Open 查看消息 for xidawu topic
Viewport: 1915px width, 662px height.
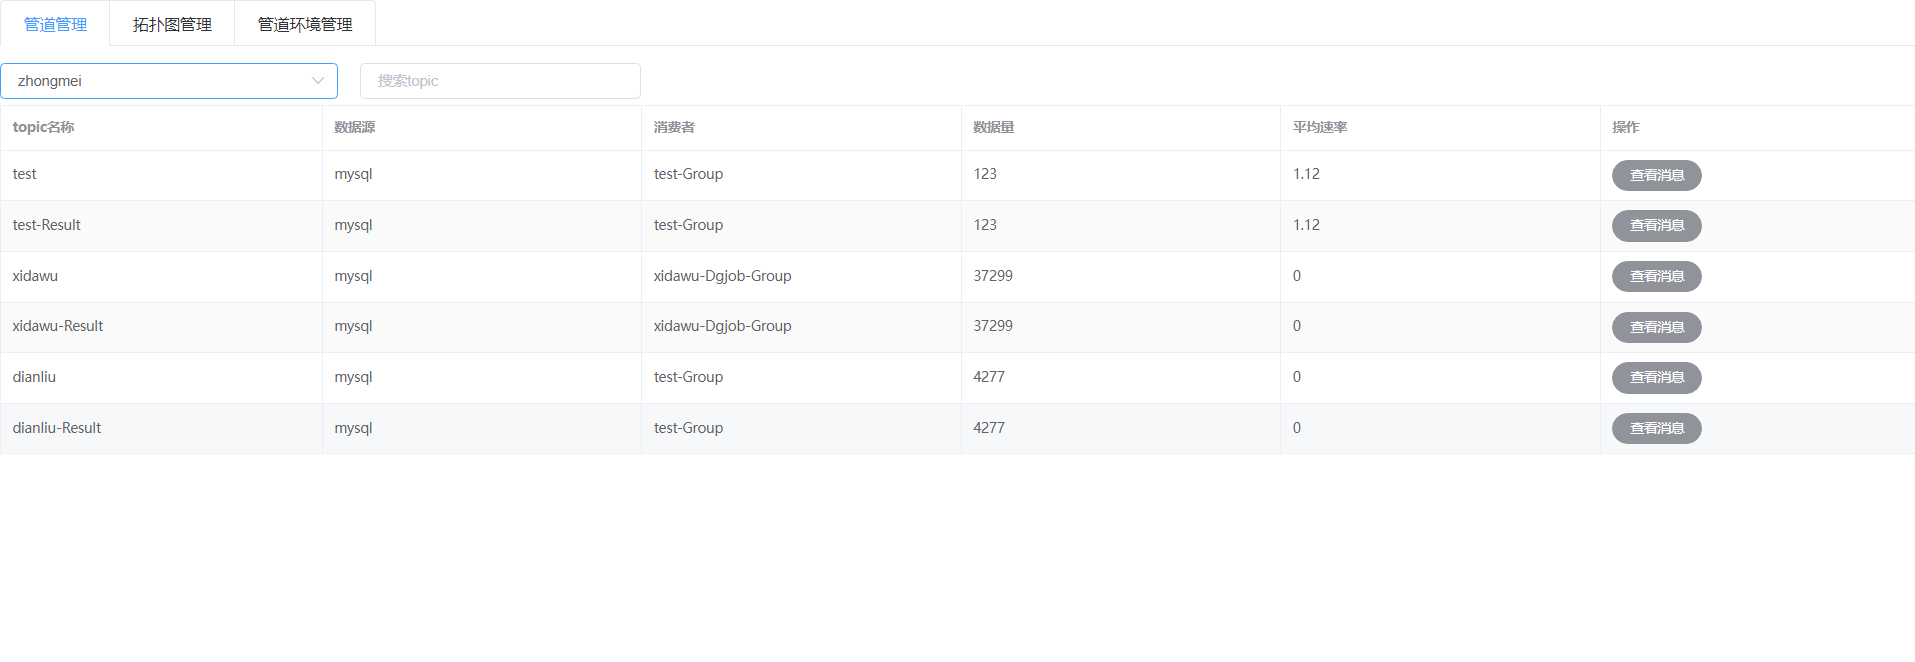1656,277
